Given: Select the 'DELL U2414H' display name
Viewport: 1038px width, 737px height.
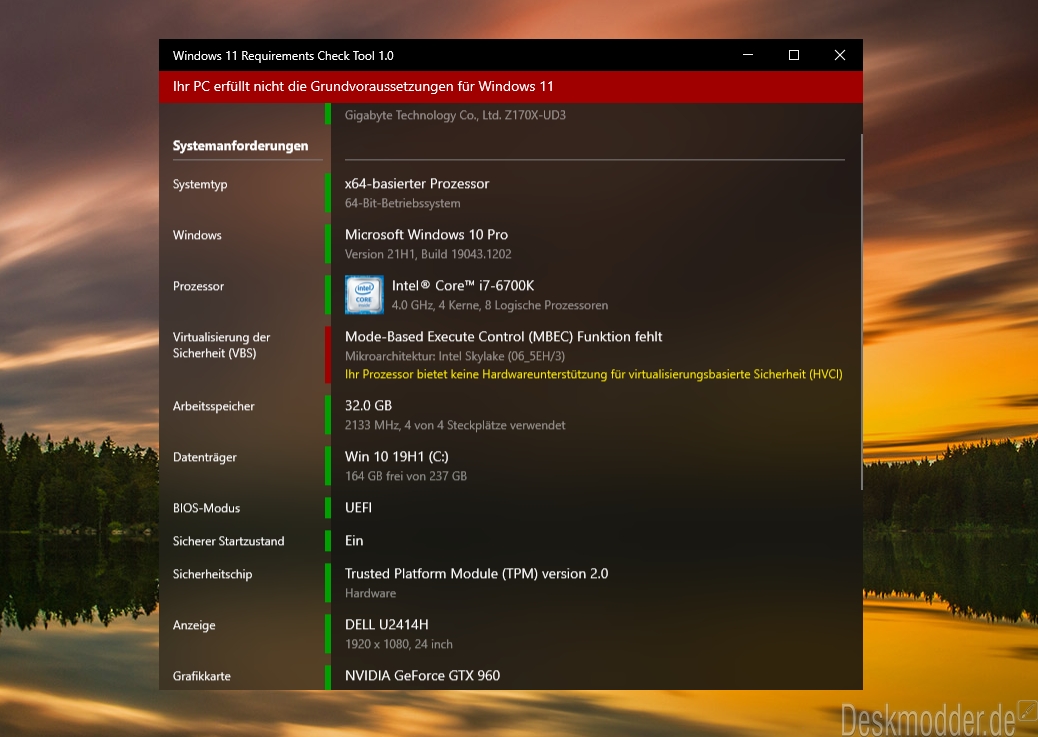Looking at the screenshot, I should pos(387,624).
